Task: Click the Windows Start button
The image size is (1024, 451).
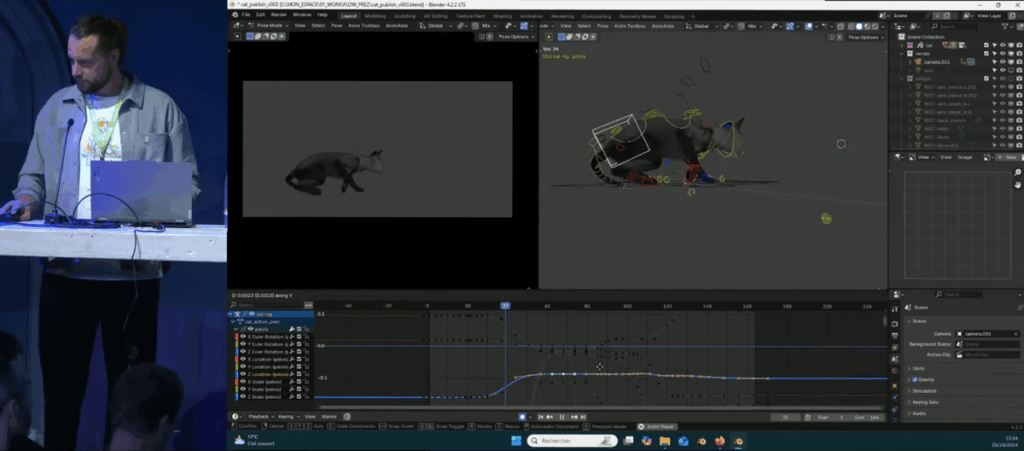Action: [516, 441]
